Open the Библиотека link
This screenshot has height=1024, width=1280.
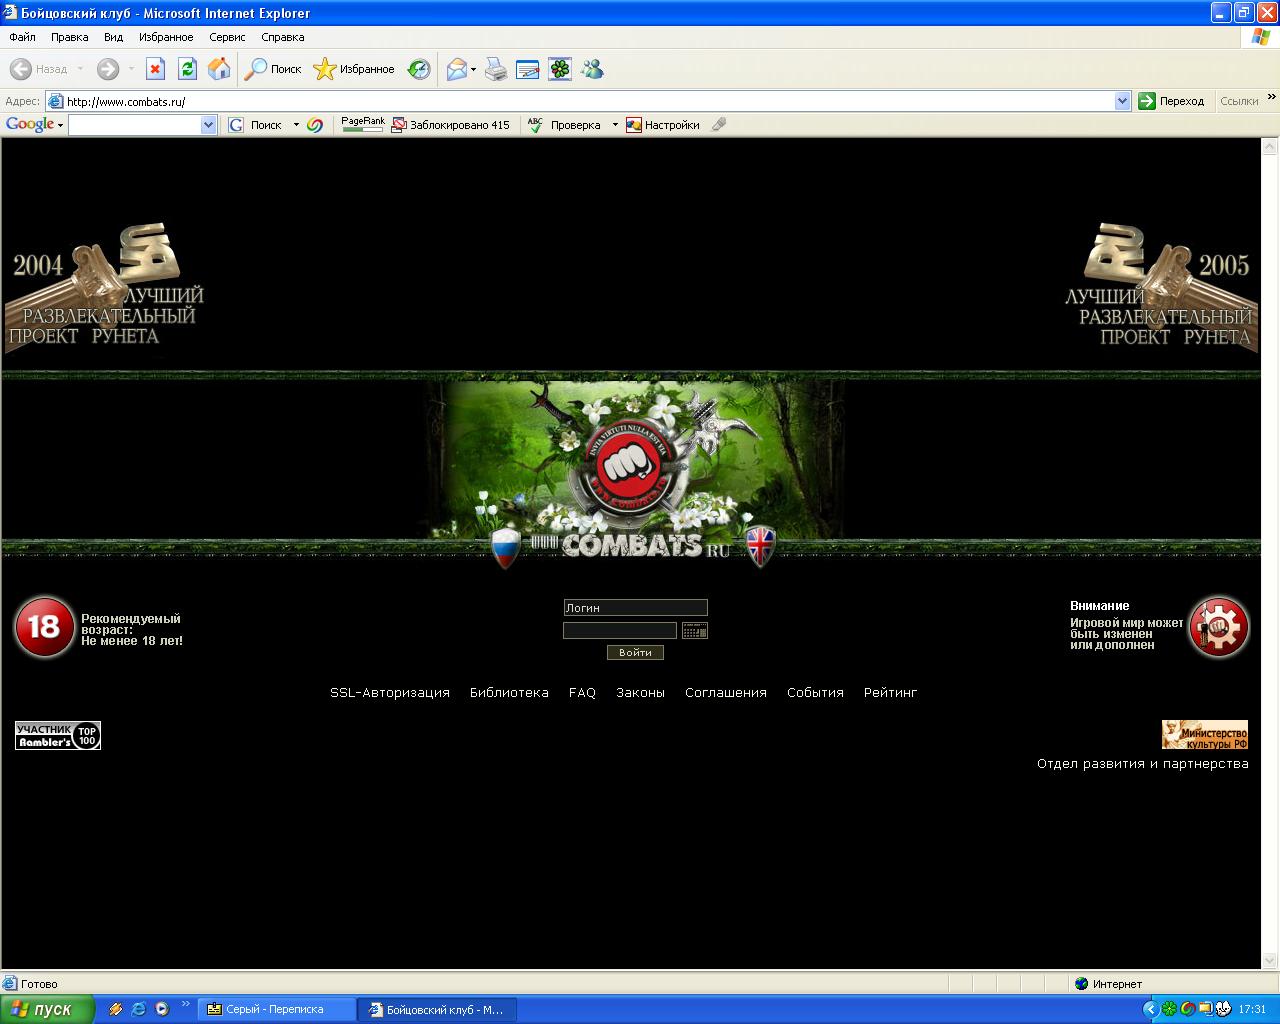pos(509,692)
